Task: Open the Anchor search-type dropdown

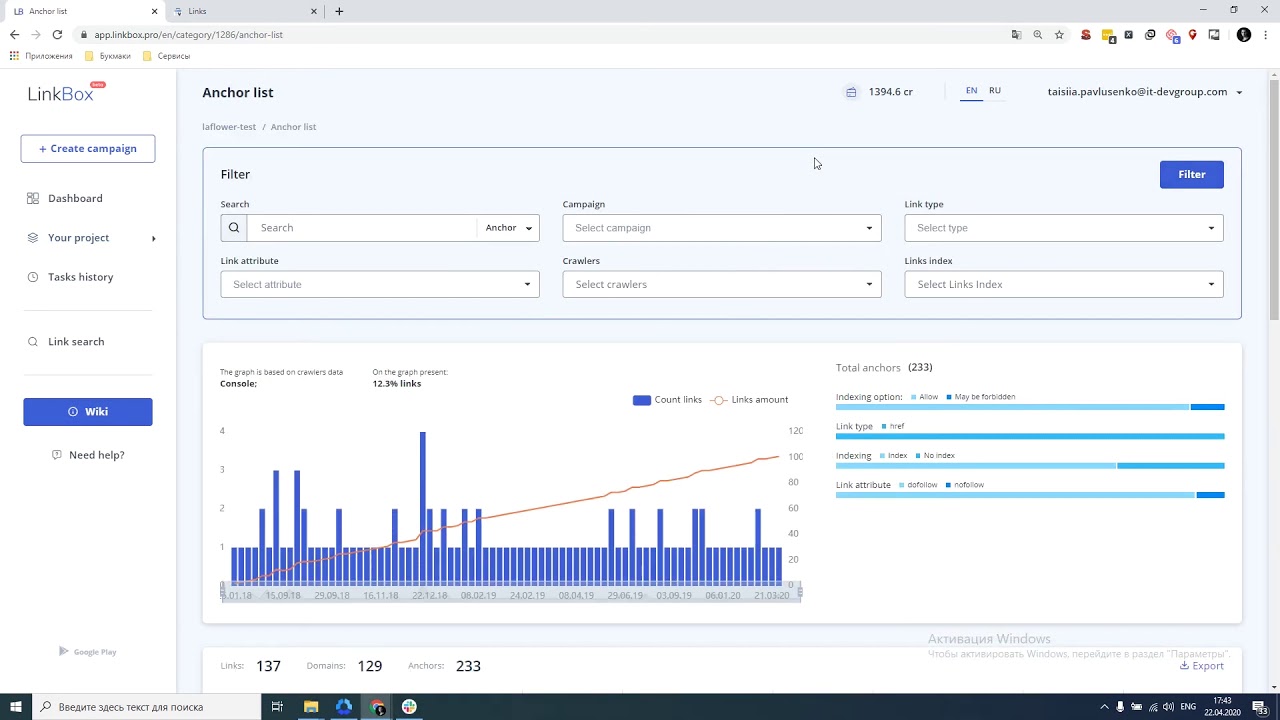Action: [x=508, y=228]
